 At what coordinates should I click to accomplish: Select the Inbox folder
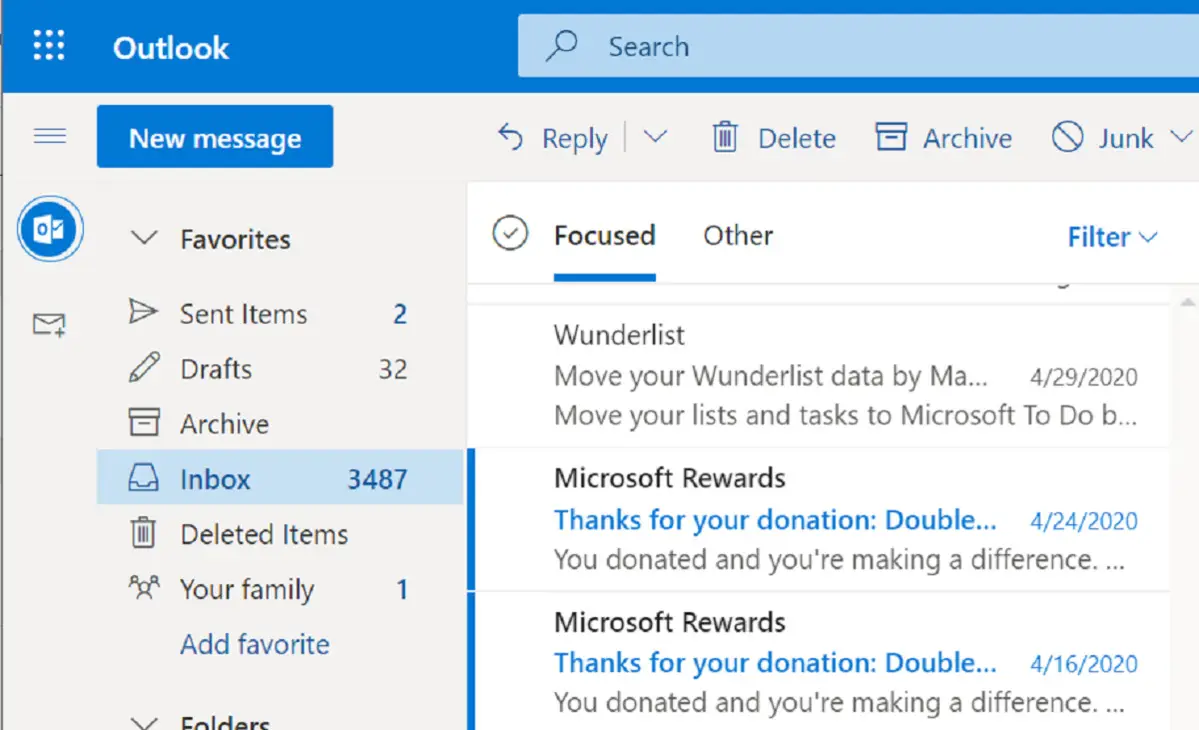pyautogui.click(x=280, y=479)
